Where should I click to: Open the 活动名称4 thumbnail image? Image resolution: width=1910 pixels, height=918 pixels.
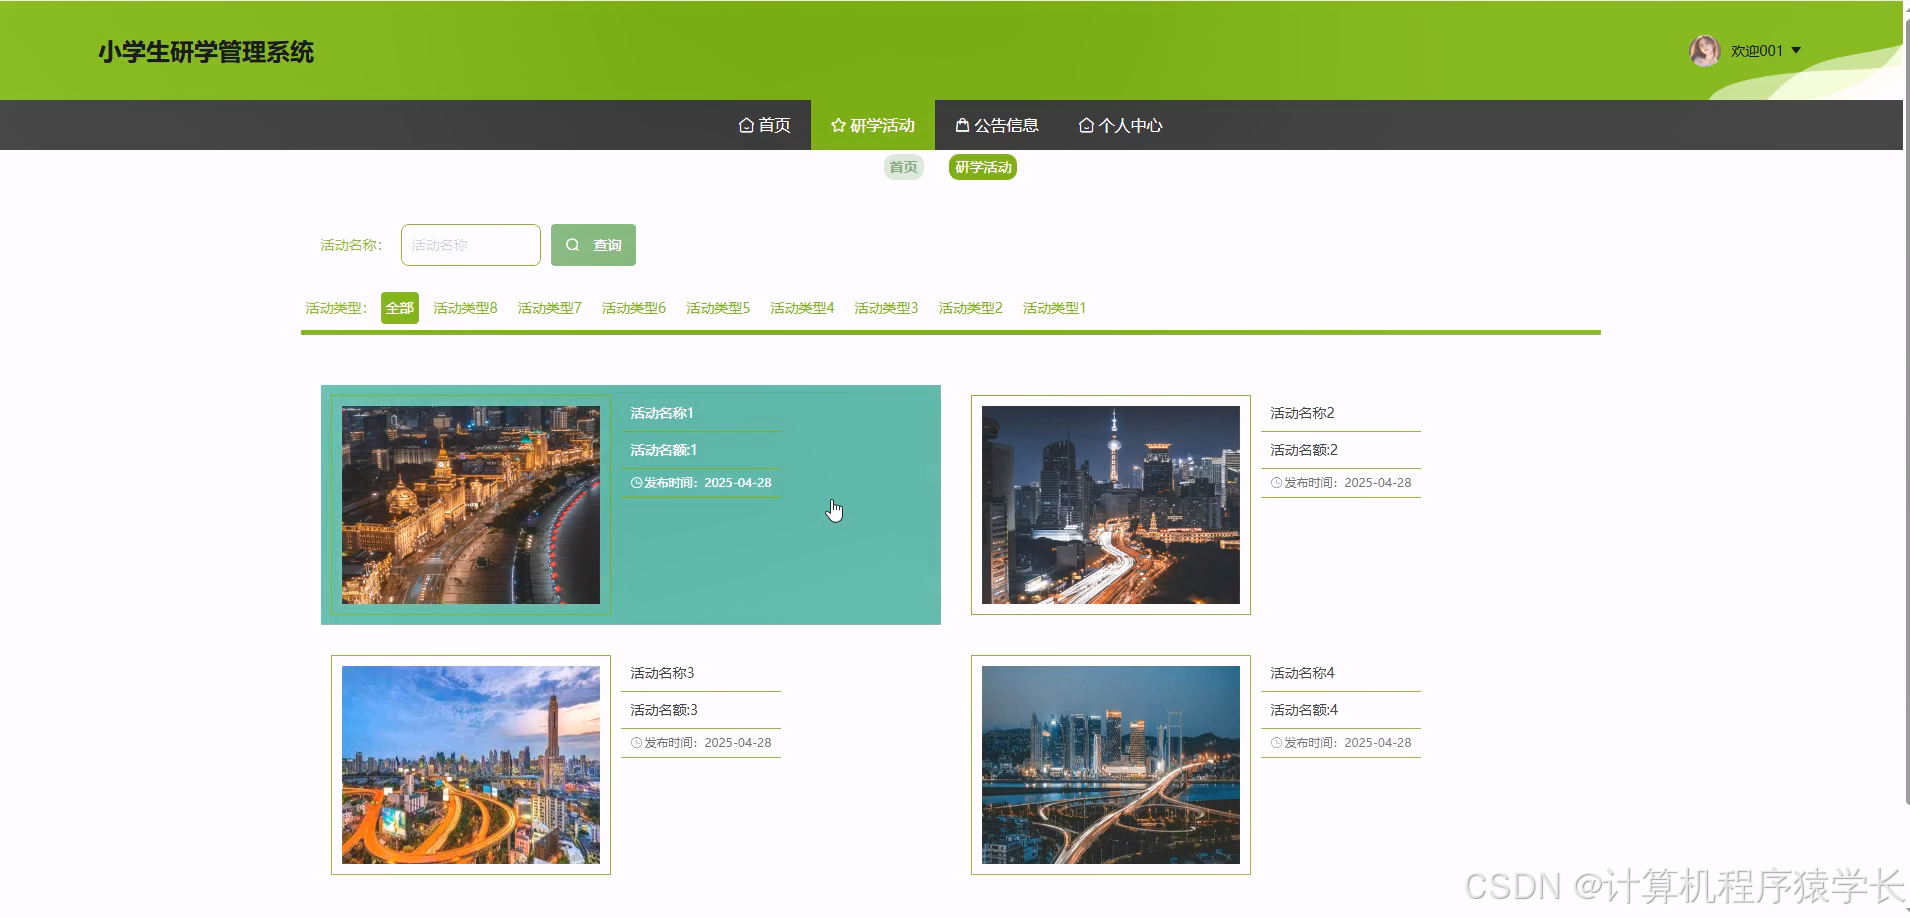pos(1111,765)
